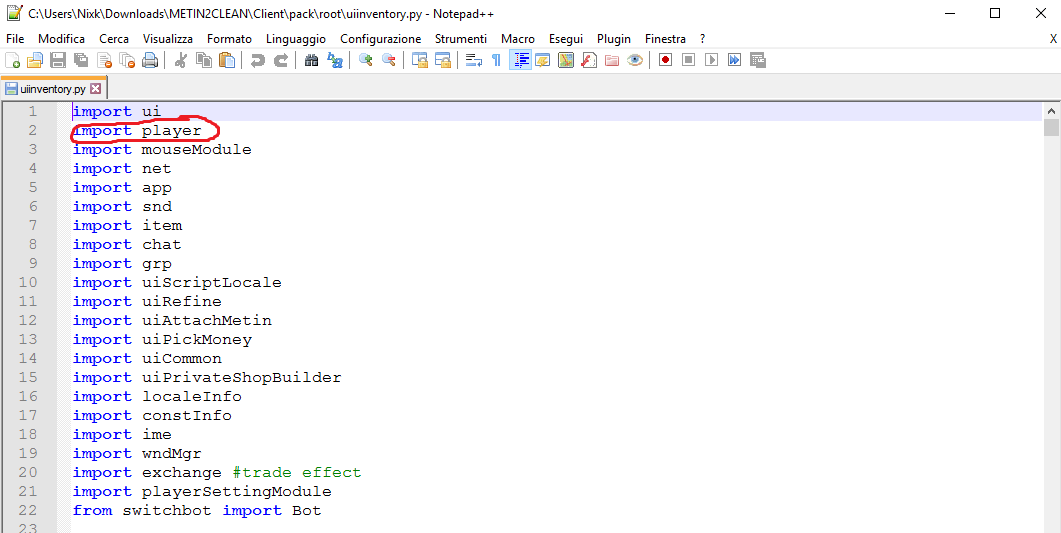
Task: Open the Function List toolbar icon
Action: [x=589, y=60]
